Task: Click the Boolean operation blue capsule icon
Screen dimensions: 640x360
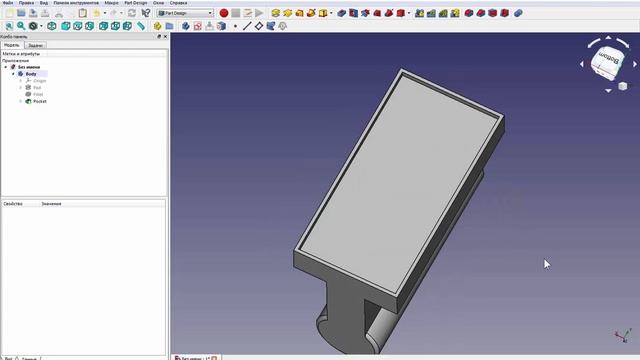Action: [x=518, y=13]
